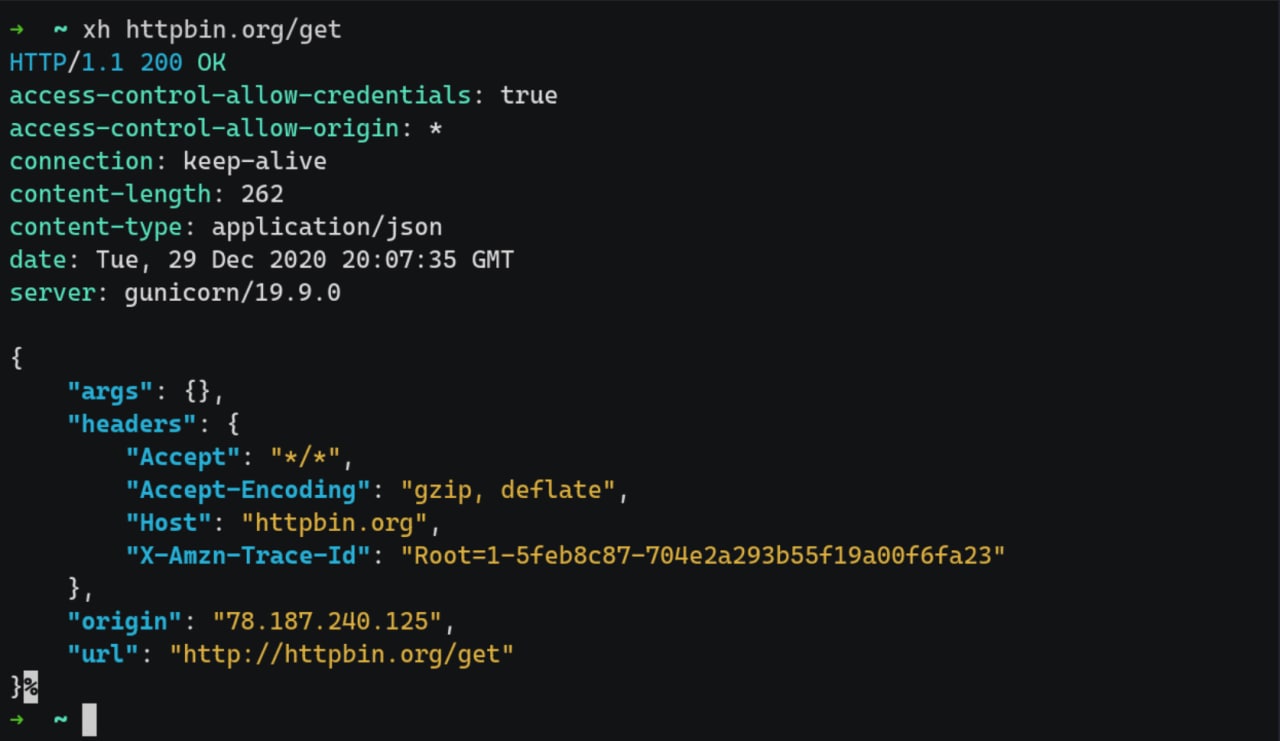Click the "Accept-Encoding" JSON key
Image resolution: width=1280 pixels, height=741 pixels.
click(248, 490)
